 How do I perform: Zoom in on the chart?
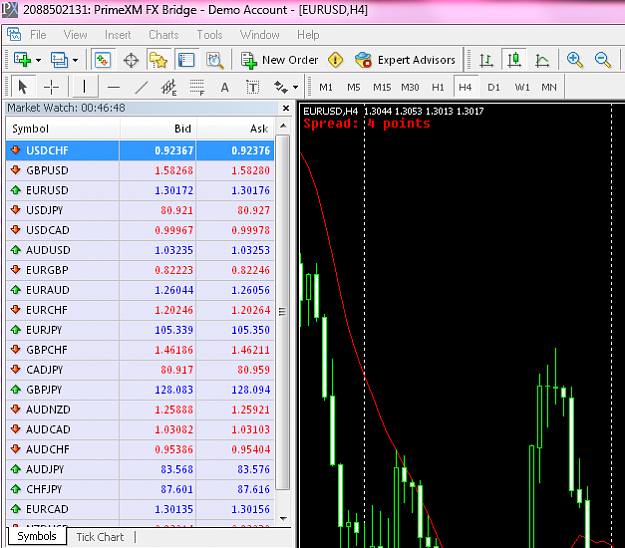574,60
